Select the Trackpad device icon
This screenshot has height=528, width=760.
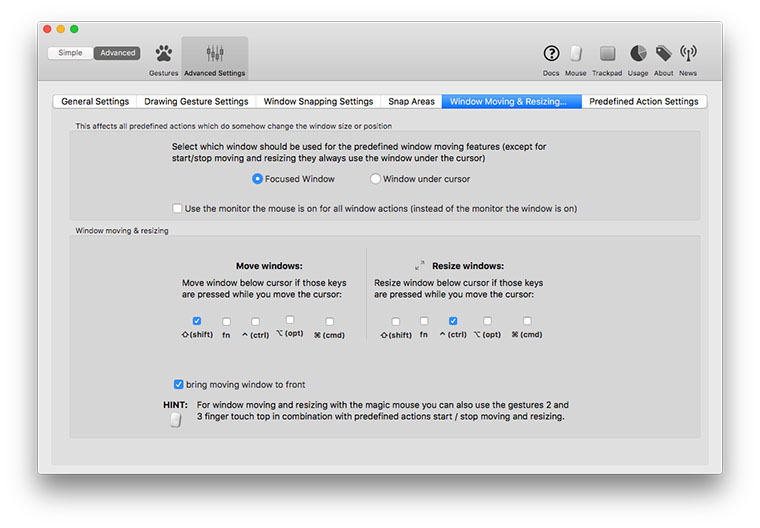tap(607, 54)
